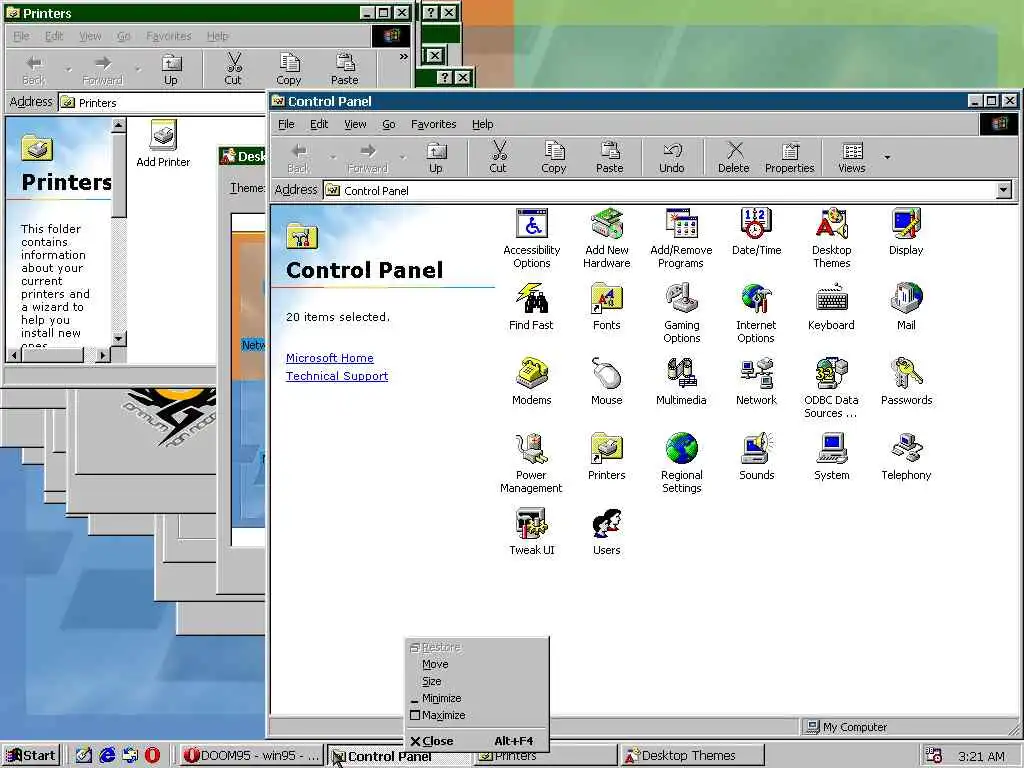Open Add New Hardware applet
This screenshot has height=768, width=1024.
[x=607, y=238]
